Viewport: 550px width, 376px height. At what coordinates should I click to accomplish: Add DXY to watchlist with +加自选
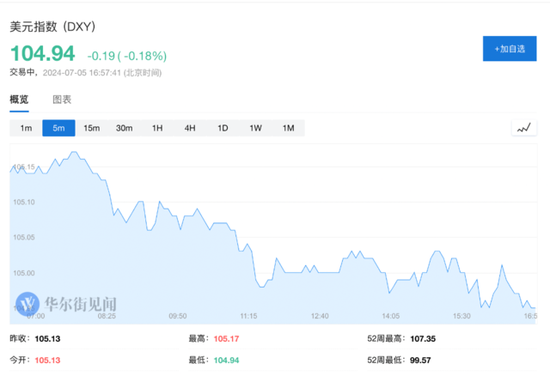tap(509, 48)
